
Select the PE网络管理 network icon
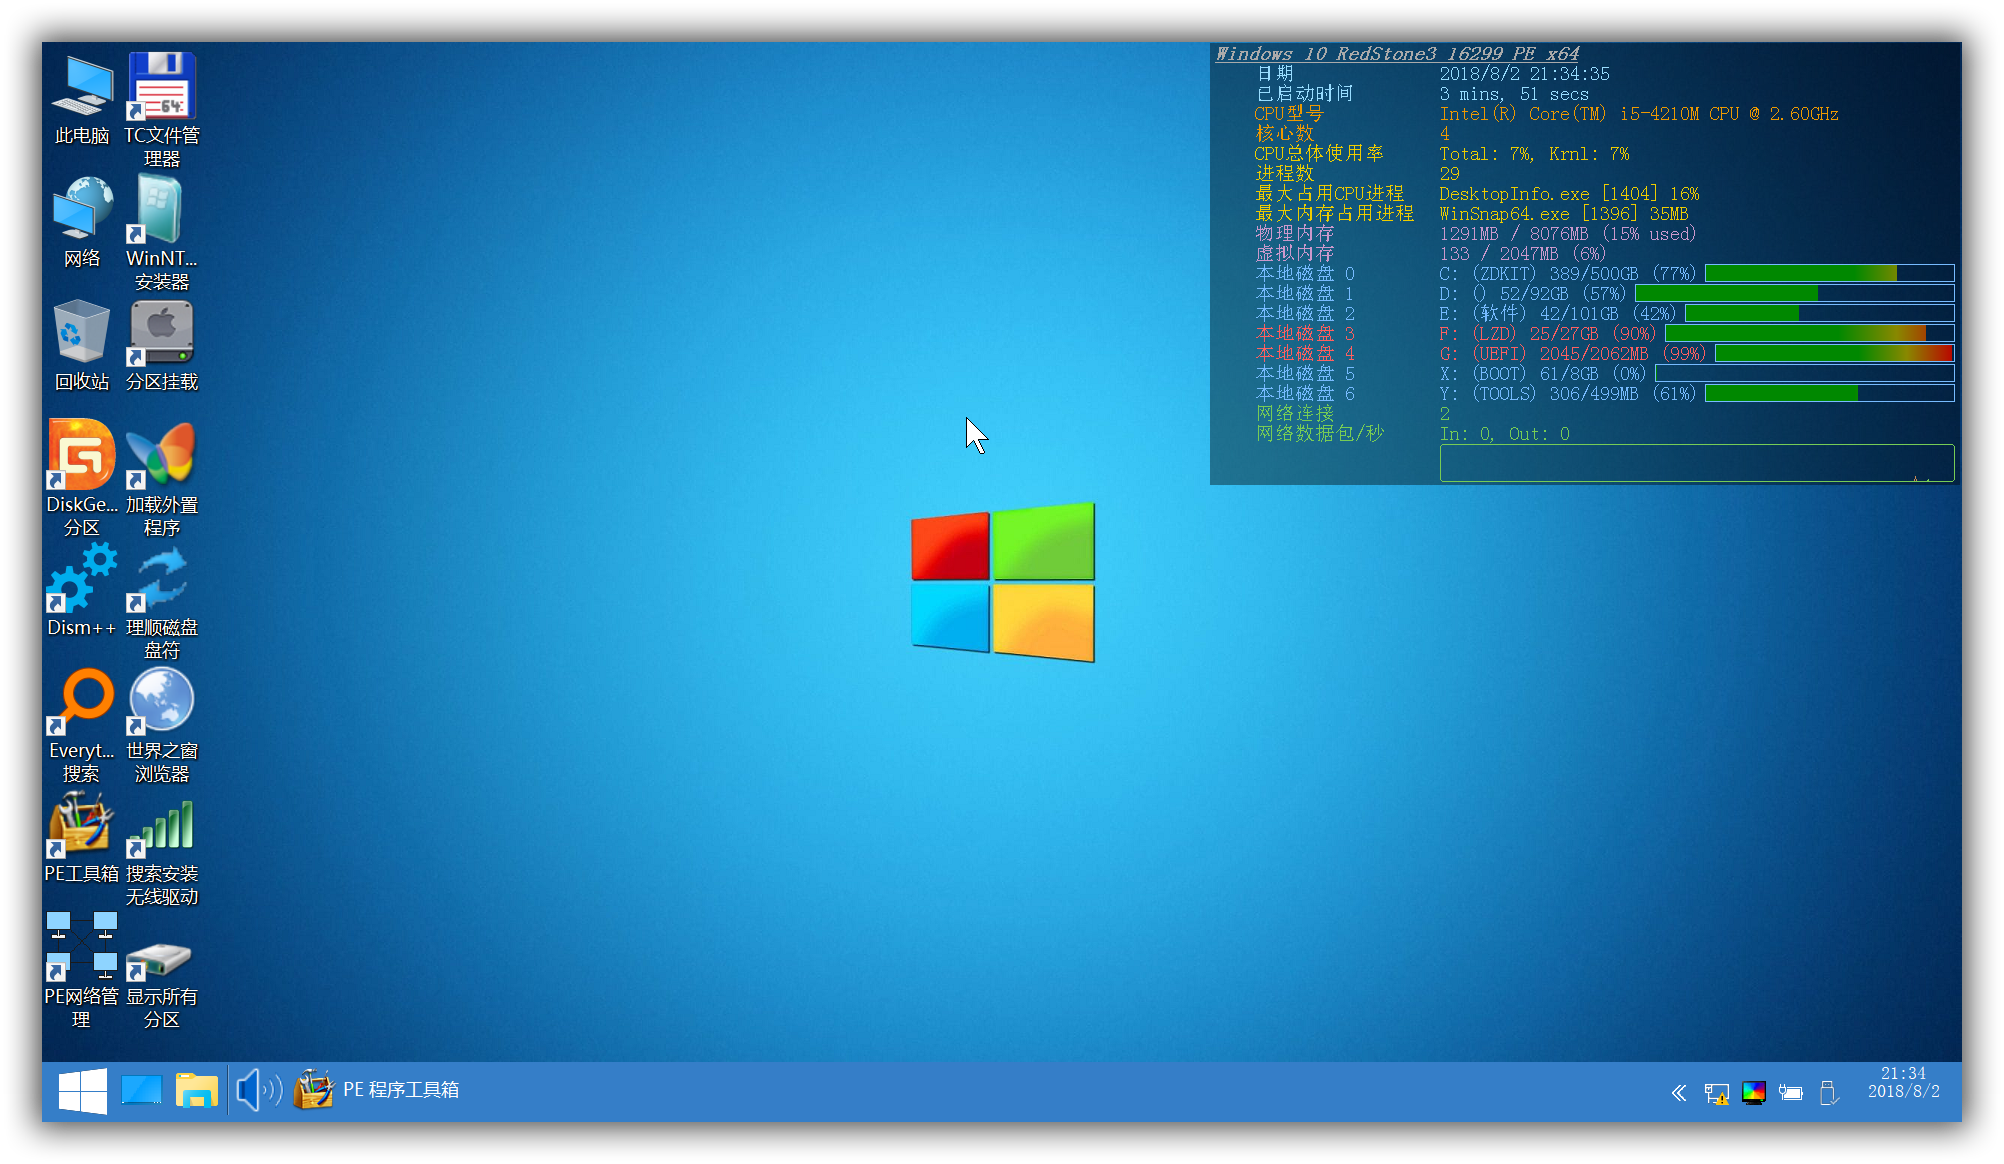click(x=82, y=946)
